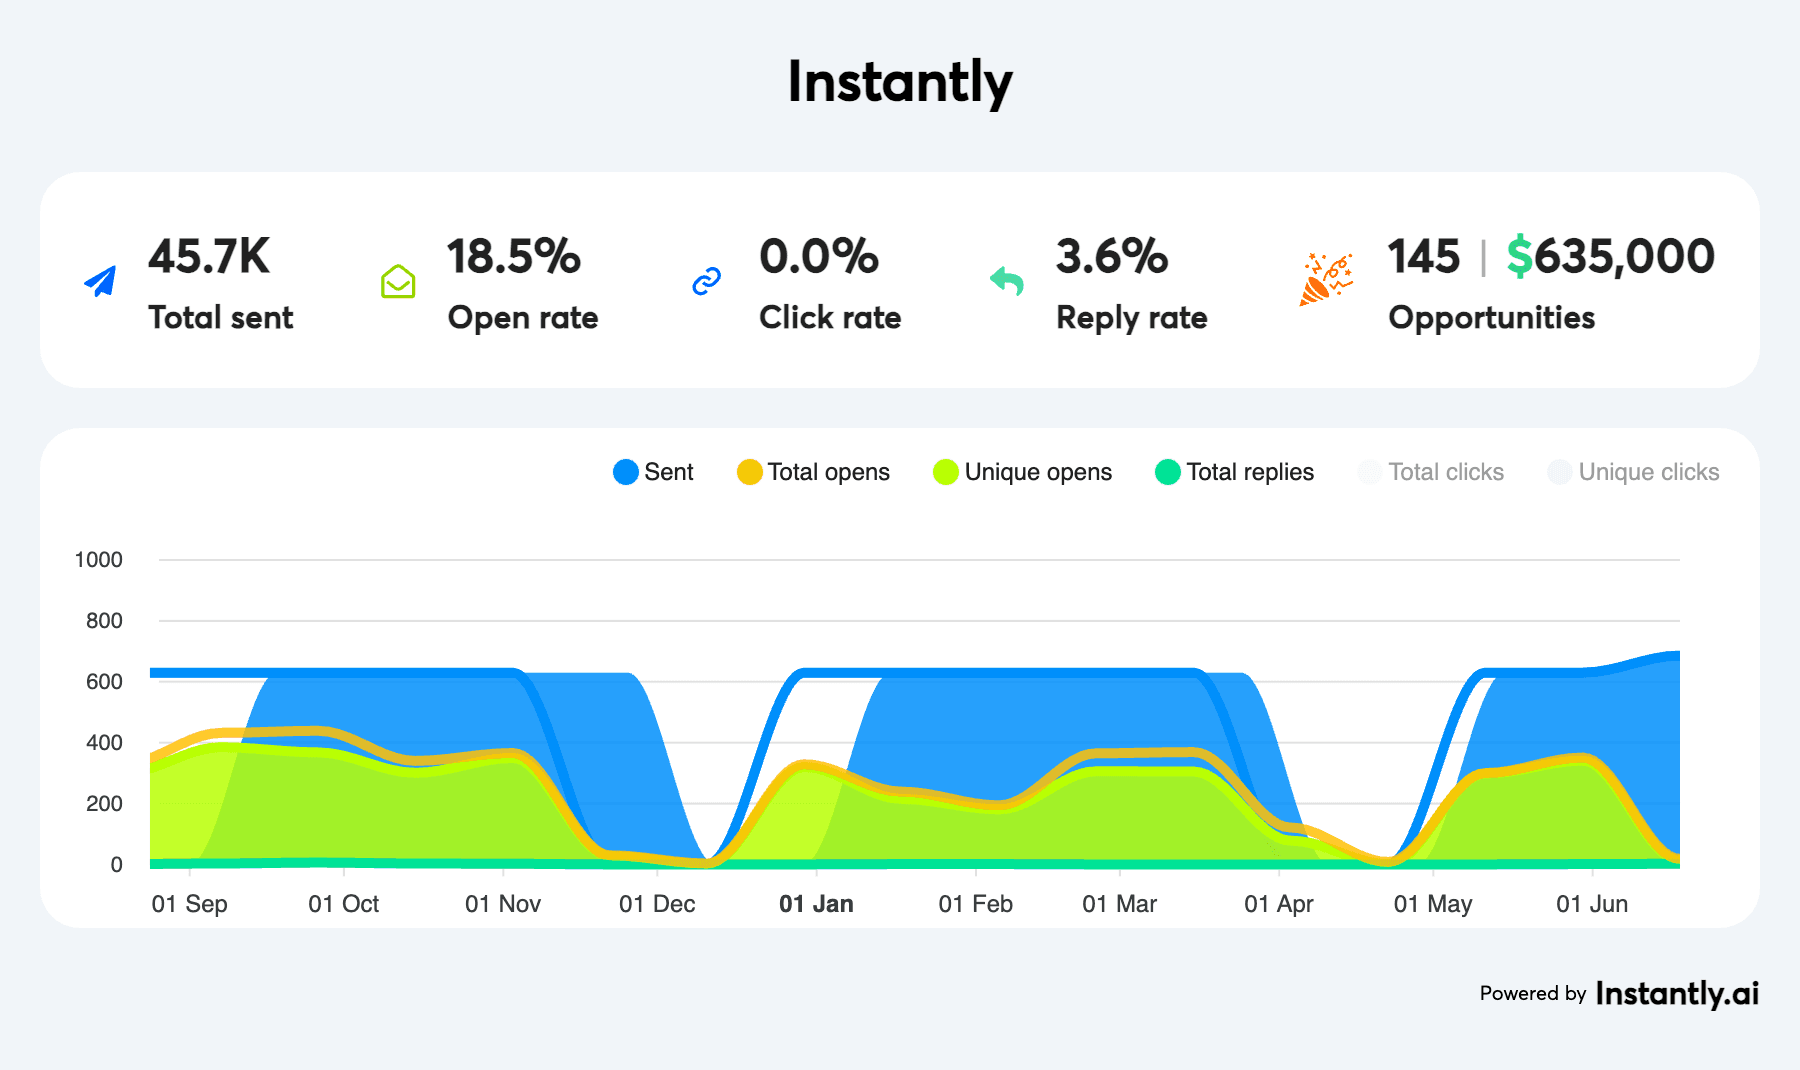This screenshot has height=1070, width=1800.
Task: Click the blue Sent legend dot
Action: (626, 472)
